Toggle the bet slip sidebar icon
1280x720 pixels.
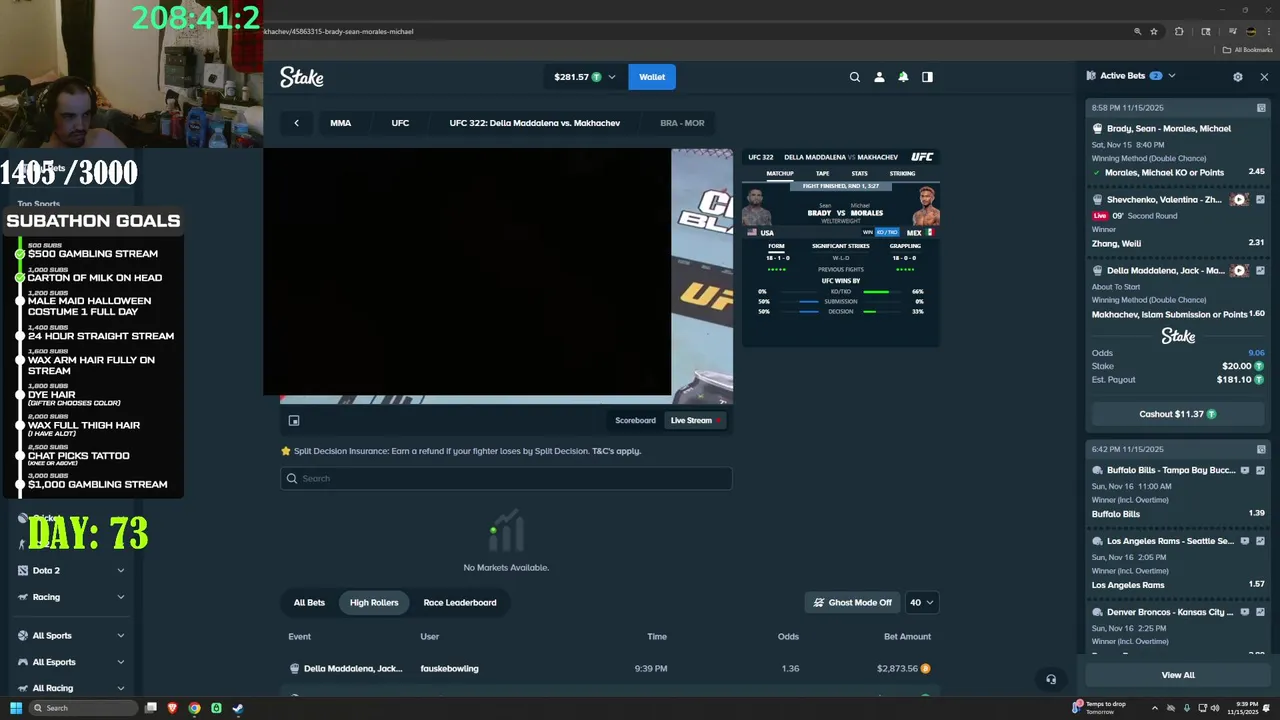click(927, 77)
